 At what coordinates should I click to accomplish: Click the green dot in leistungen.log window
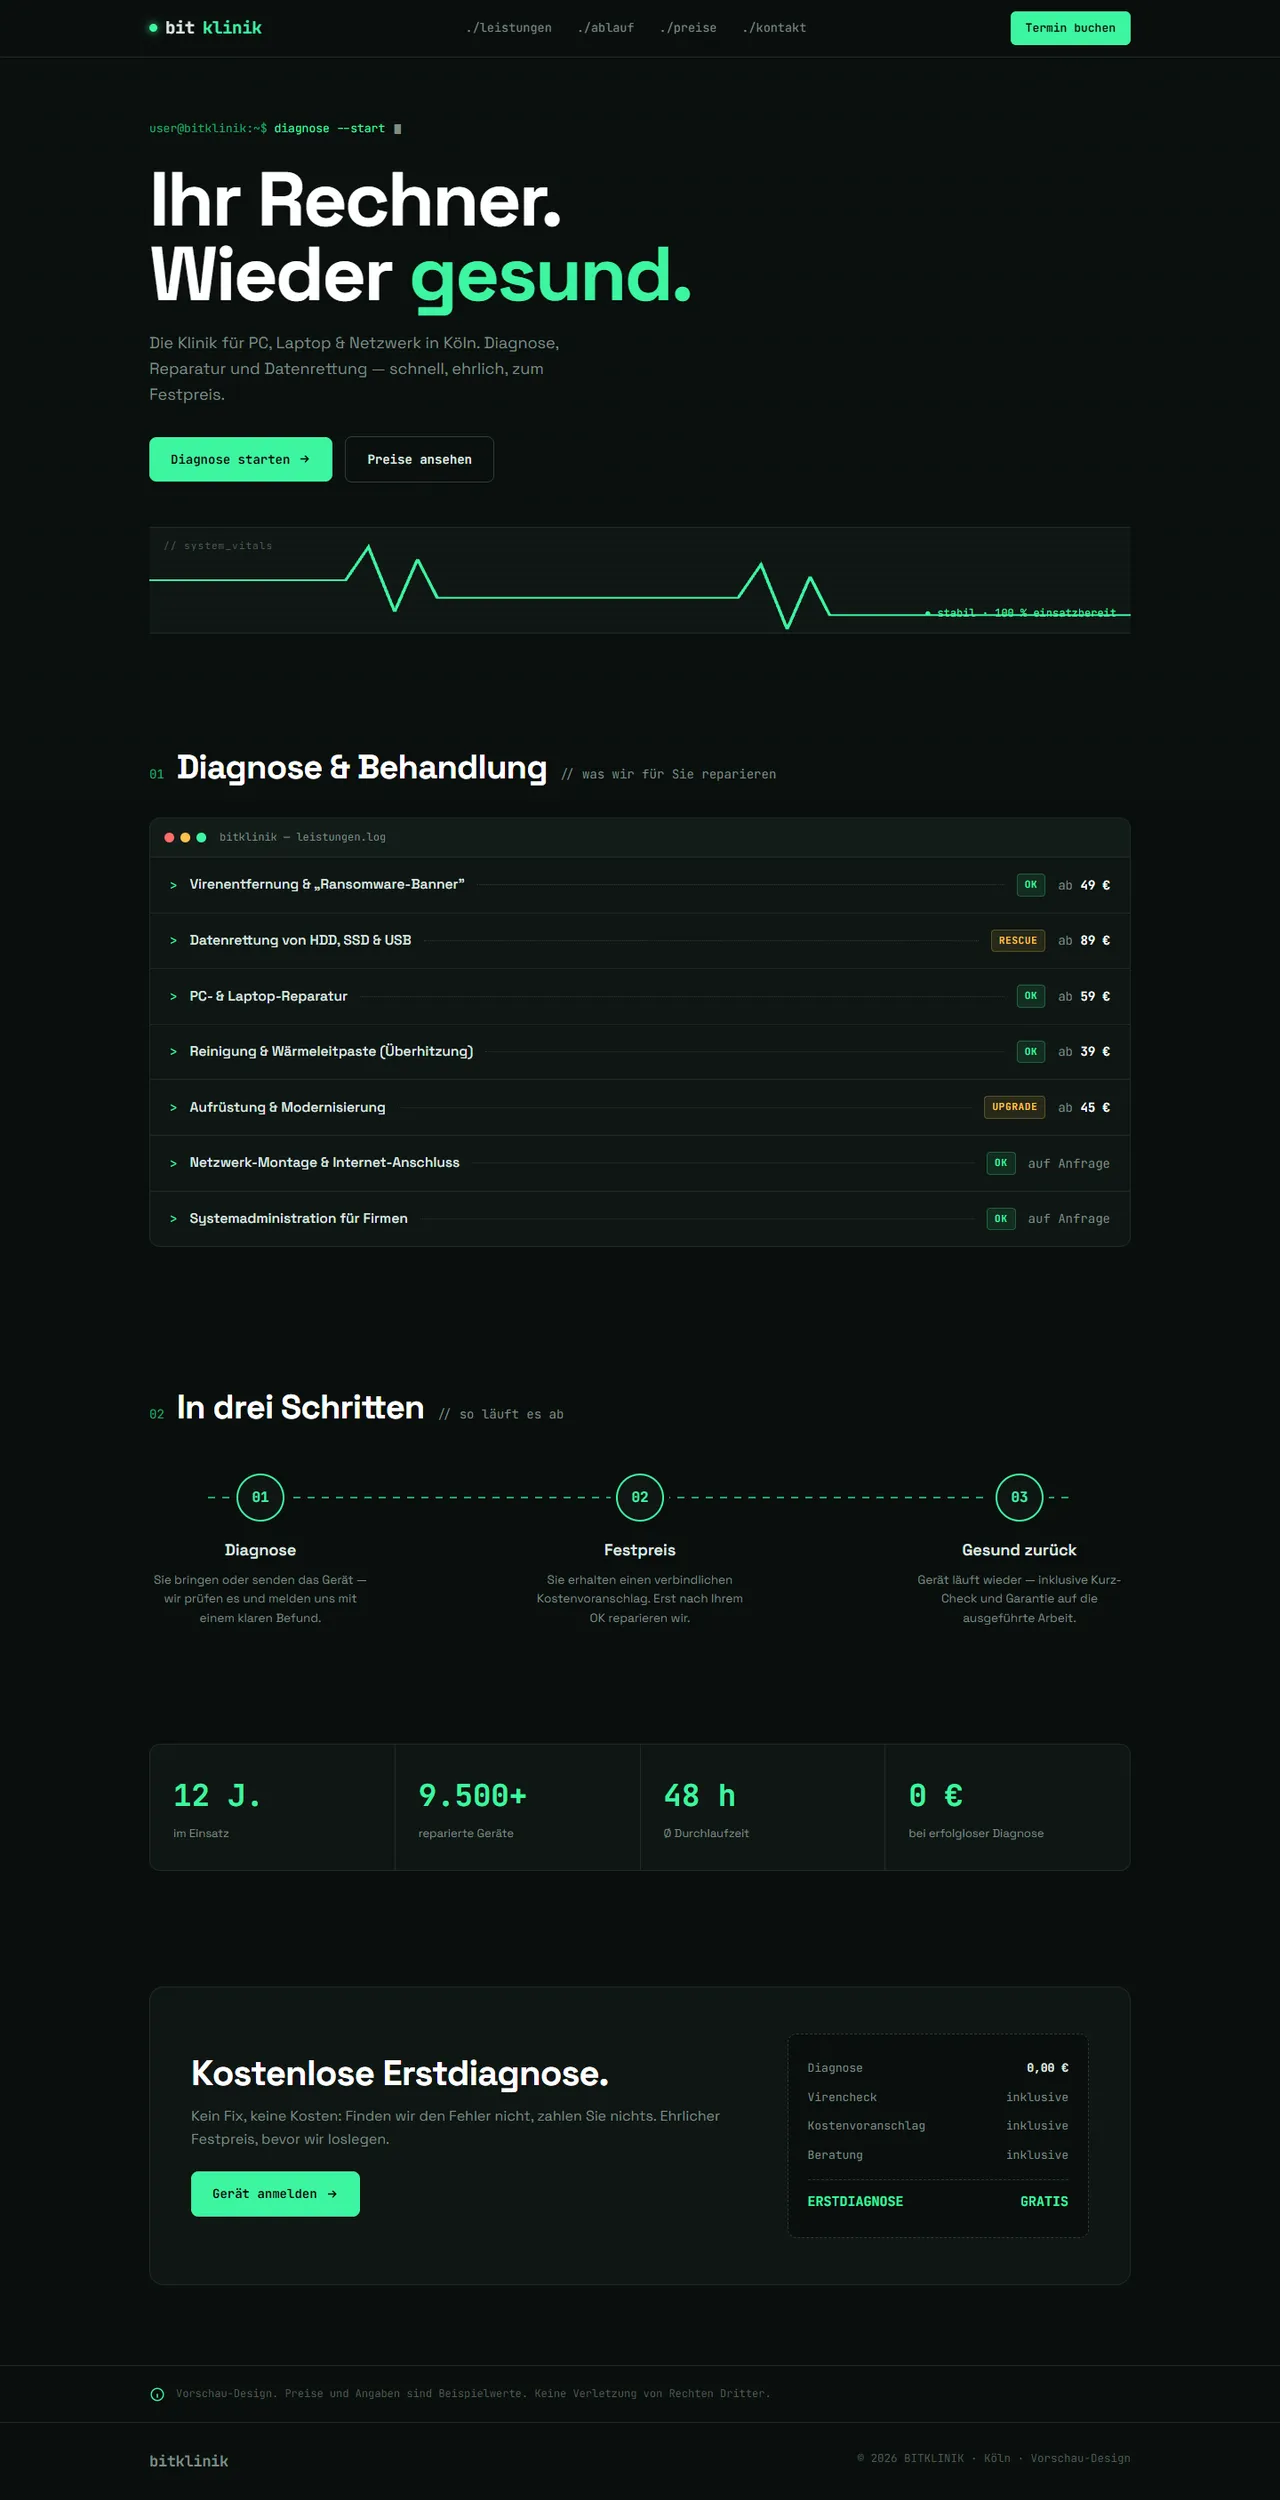[201, 837]
